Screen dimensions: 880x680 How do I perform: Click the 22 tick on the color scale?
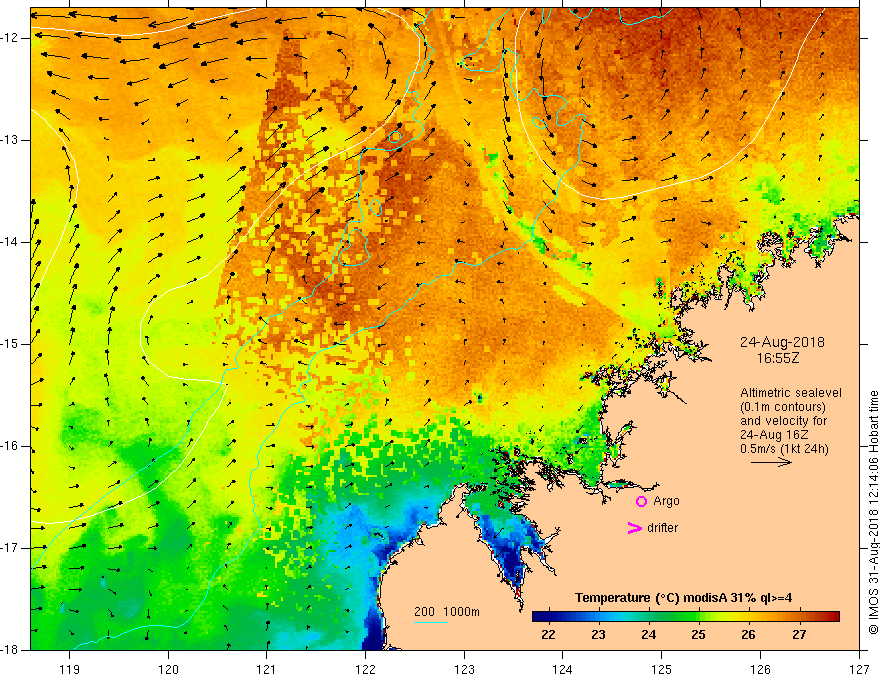coord(548,635)
